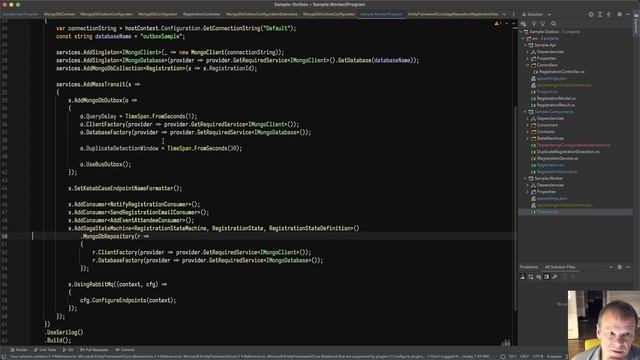
Task: Expand the StateMachines folder
Action: (528, 138)
